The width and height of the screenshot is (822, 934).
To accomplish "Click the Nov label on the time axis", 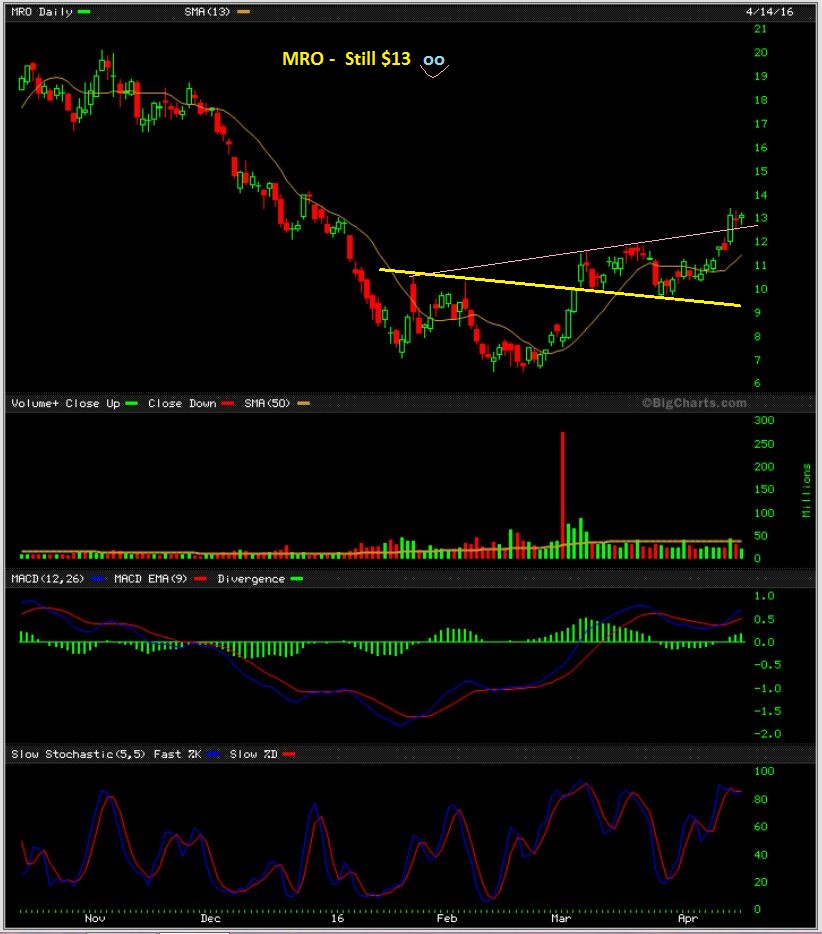I will tap(95, 918).
